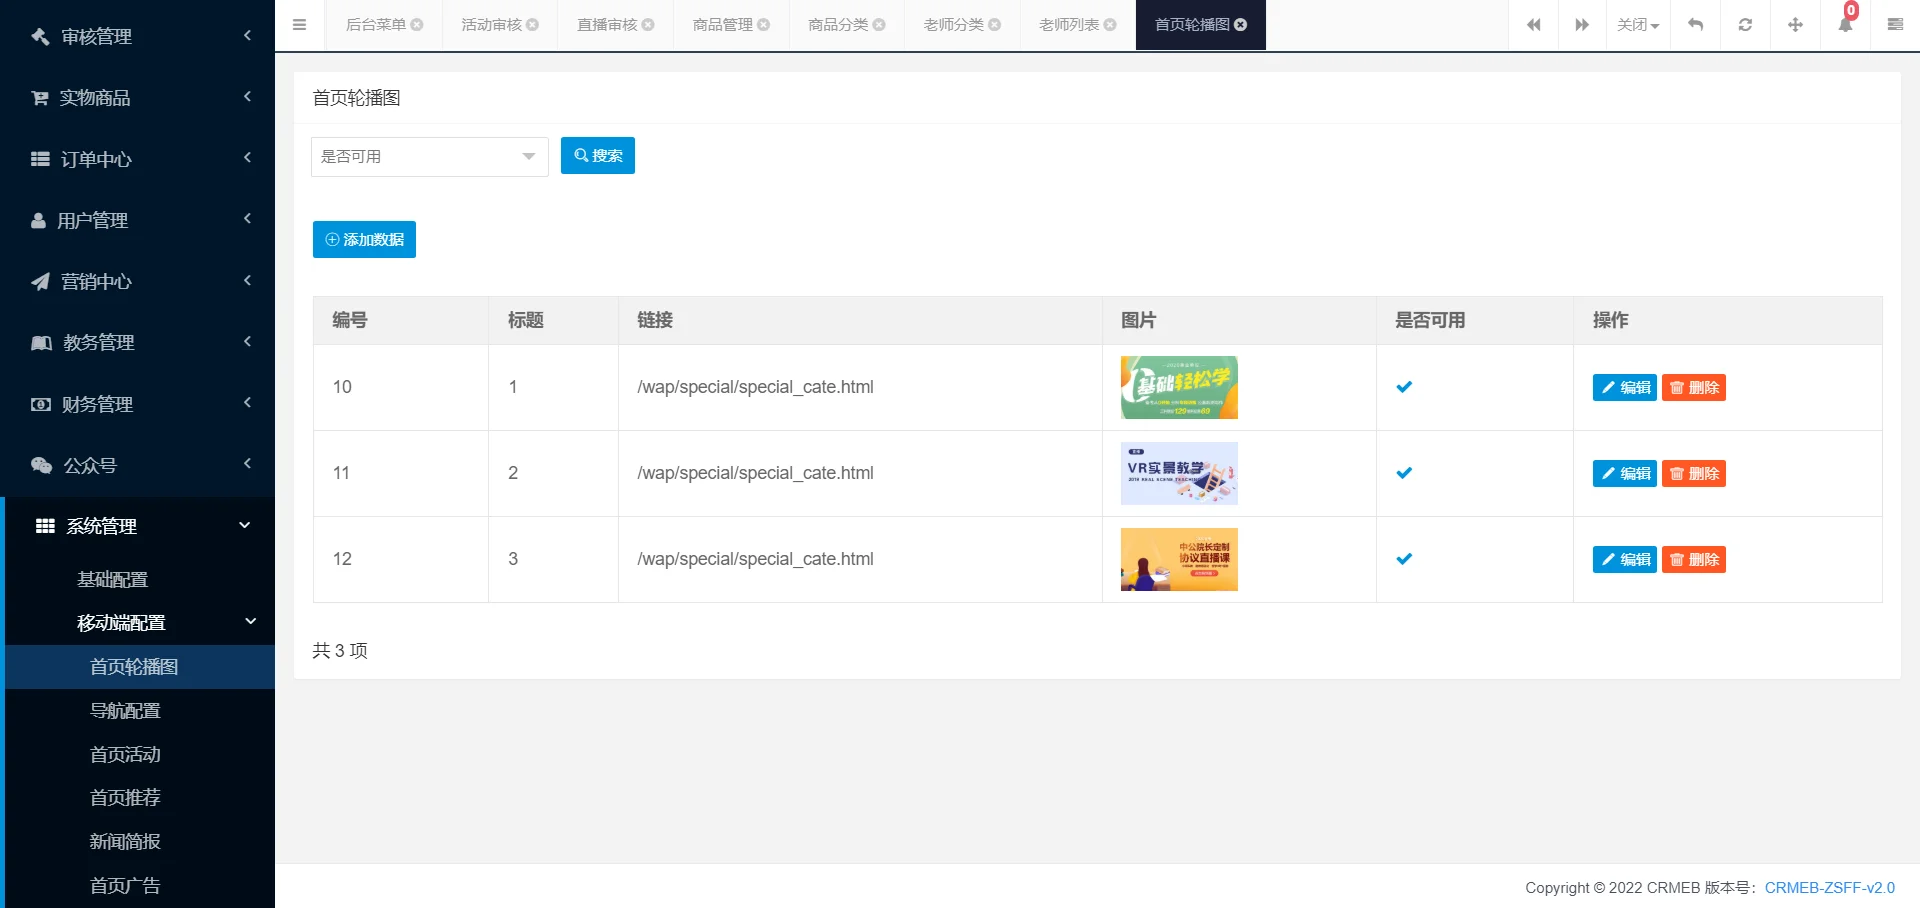Open the 关闭 dropdown in the toolbar
1920x908 pixels.
[1637, 24]
